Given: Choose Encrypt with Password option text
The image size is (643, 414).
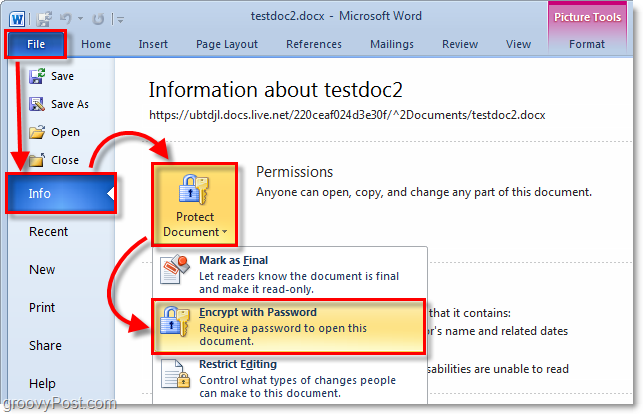Looking at the screenshot, I should 258,312.
